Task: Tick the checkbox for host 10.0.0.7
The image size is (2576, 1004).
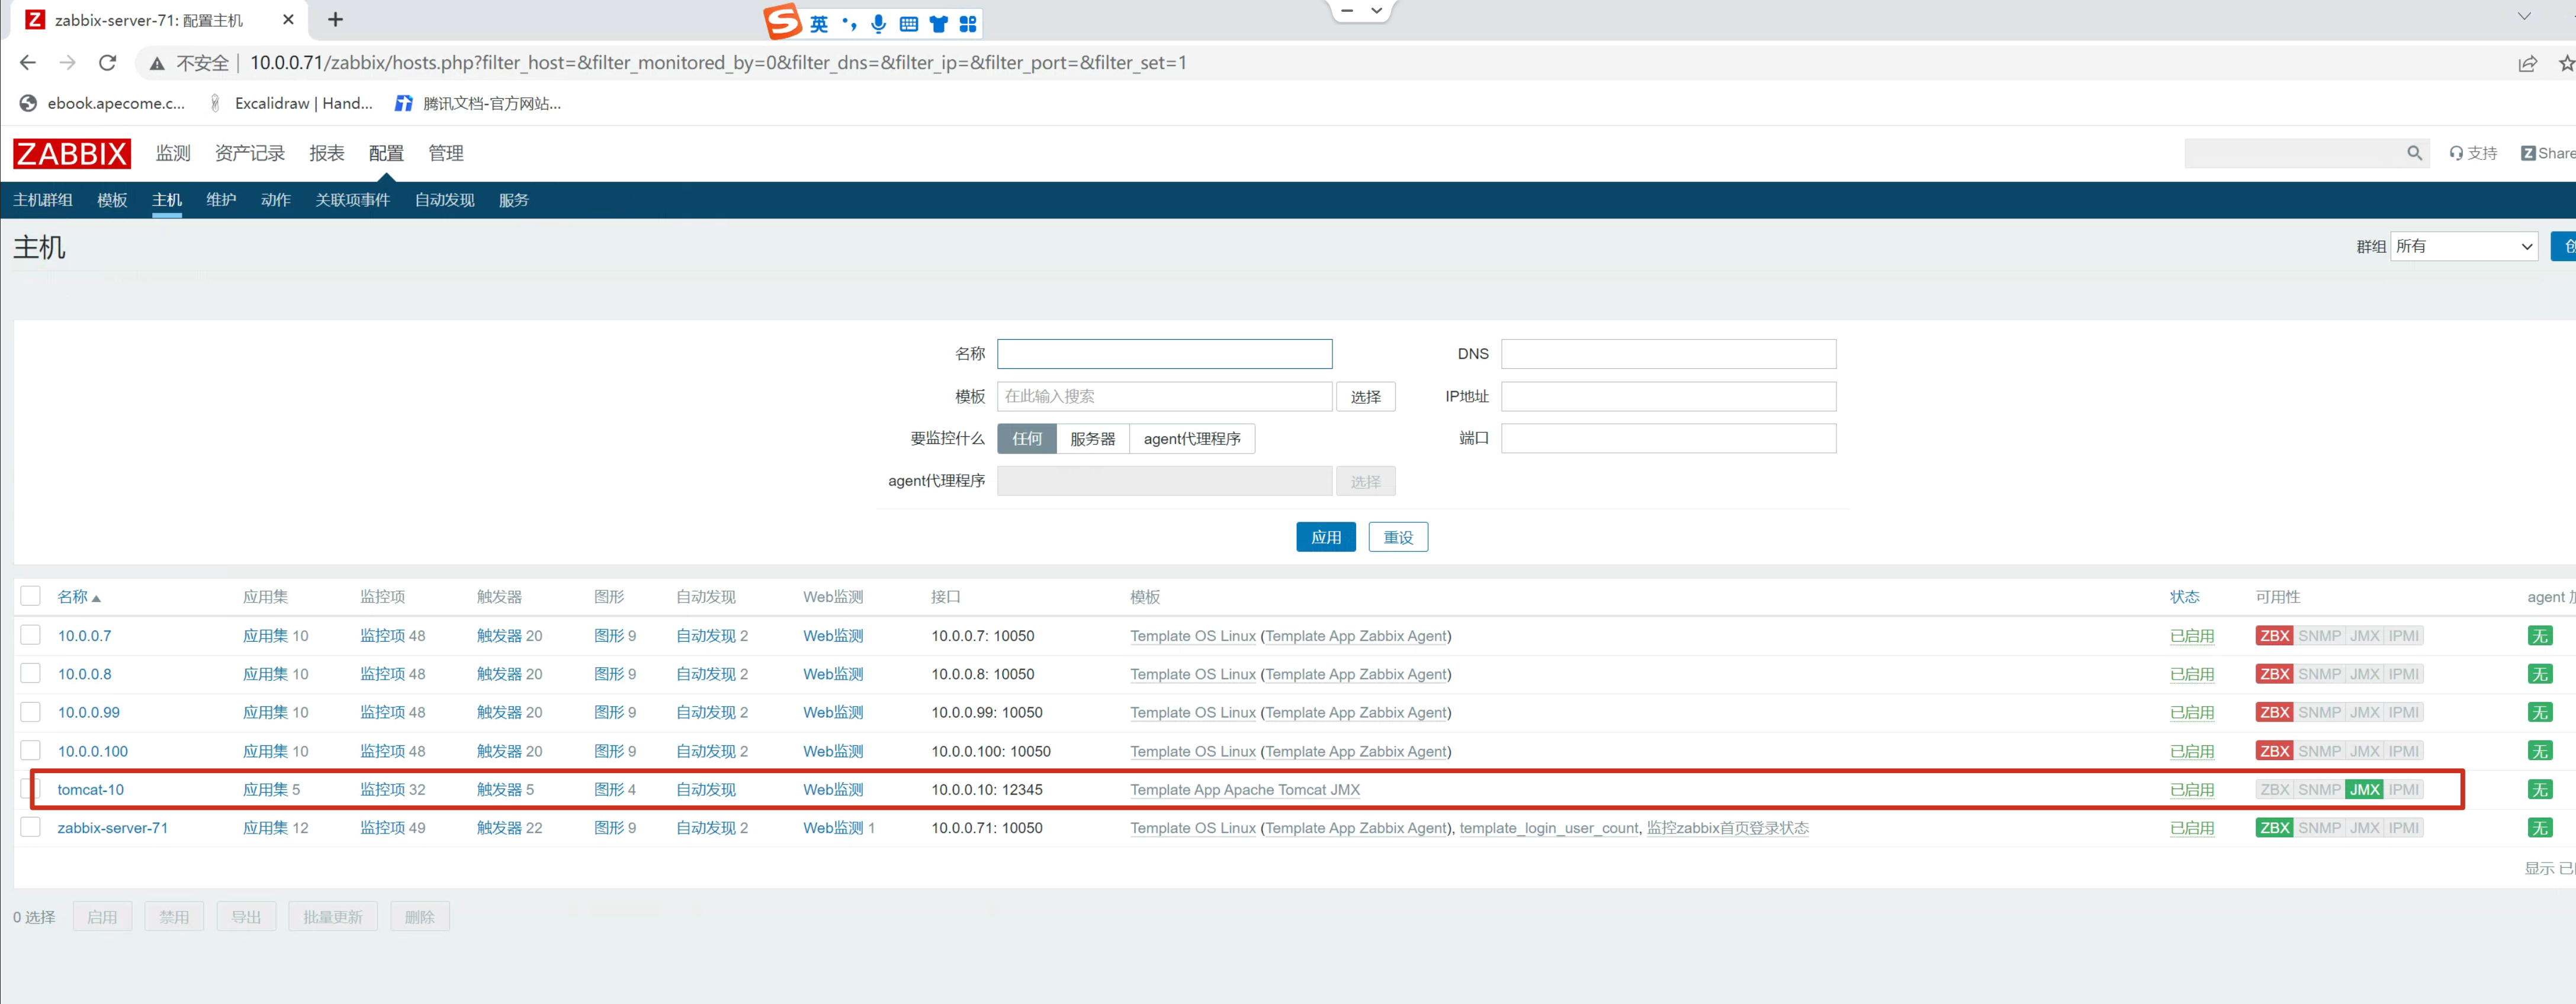Action: coord(30,635)
